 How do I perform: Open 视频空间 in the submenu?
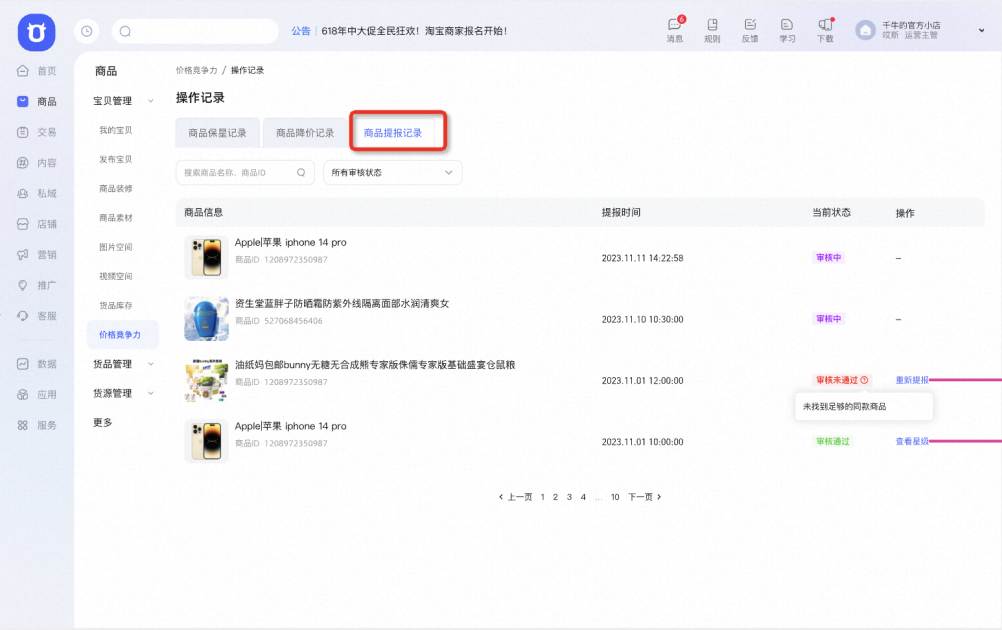[x=116, y=277]
